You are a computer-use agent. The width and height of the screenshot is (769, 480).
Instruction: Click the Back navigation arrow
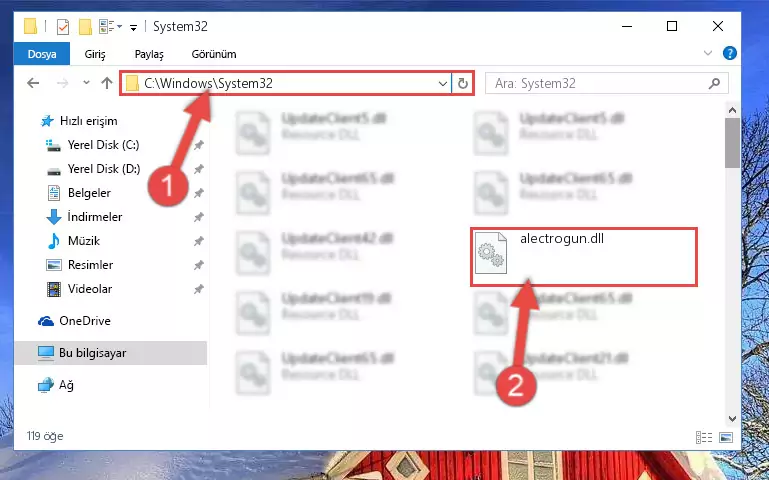pos(33,83)
